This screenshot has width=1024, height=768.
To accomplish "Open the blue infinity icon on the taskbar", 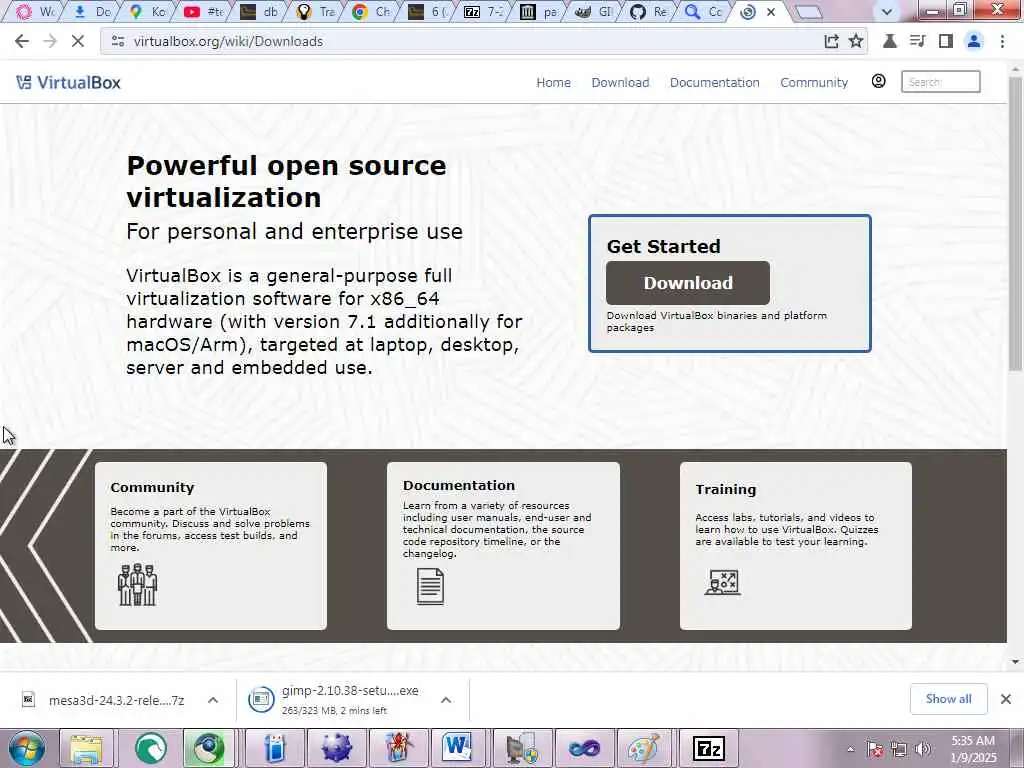I will [584, 748].
